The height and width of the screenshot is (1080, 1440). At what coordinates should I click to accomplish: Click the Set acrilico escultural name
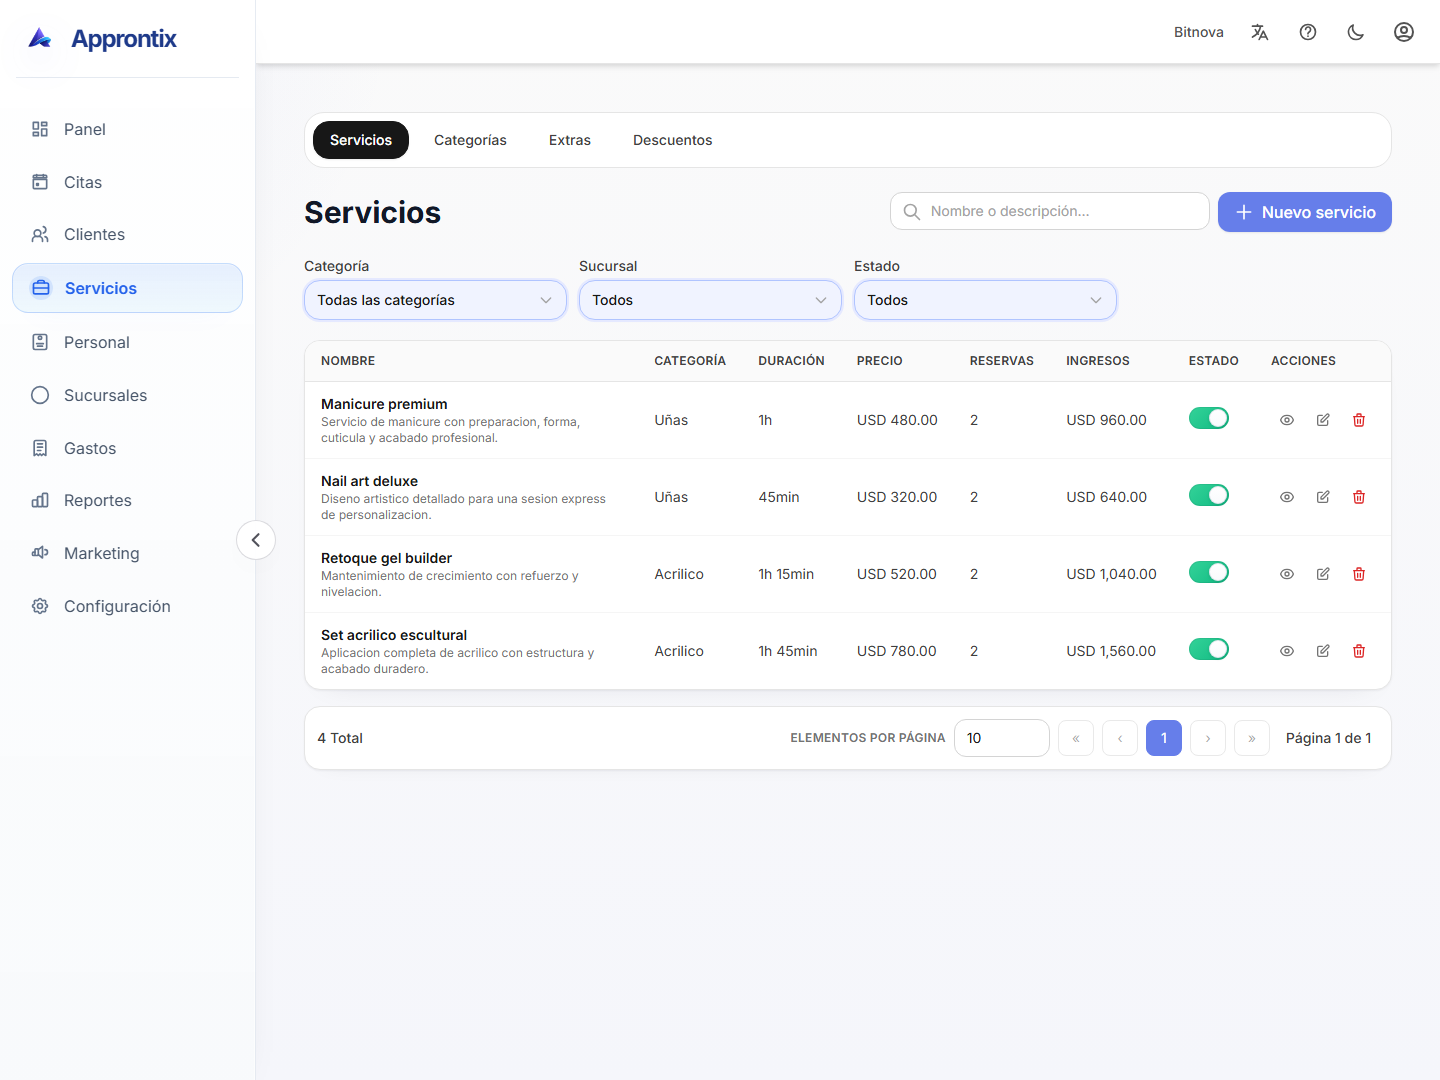(394, 635)
